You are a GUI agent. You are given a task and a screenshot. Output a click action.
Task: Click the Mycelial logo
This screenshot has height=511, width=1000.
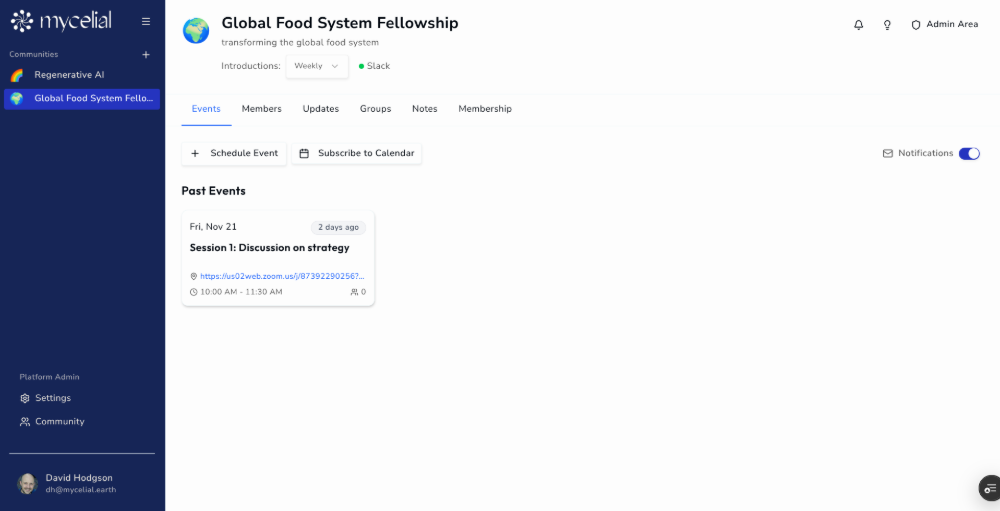62,21
